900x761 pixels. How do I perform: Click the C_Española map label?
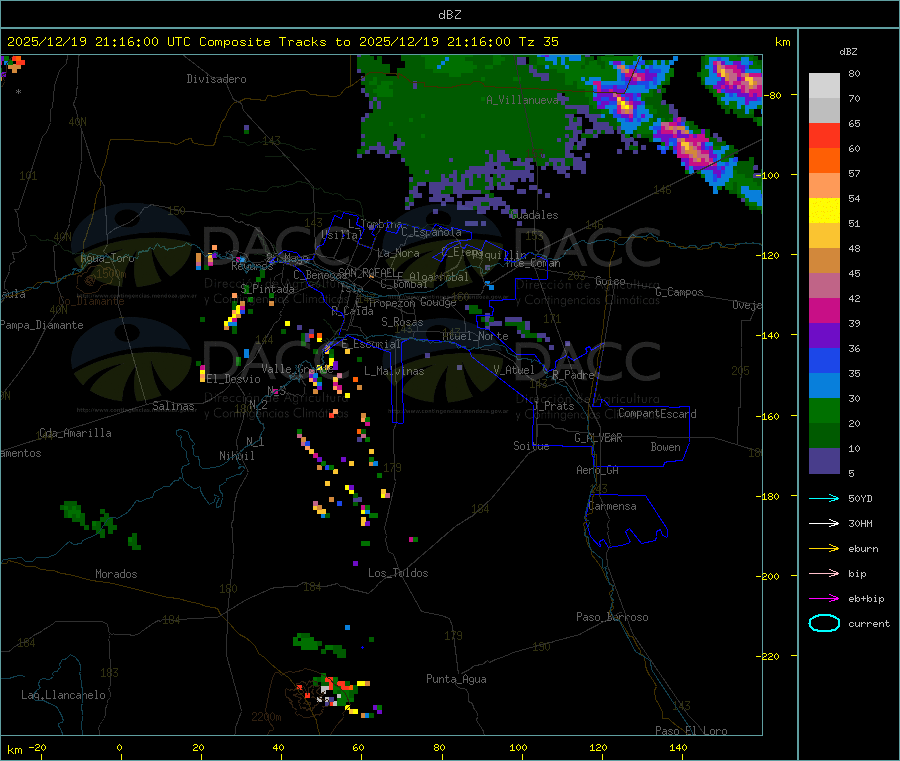click(432, 232)
